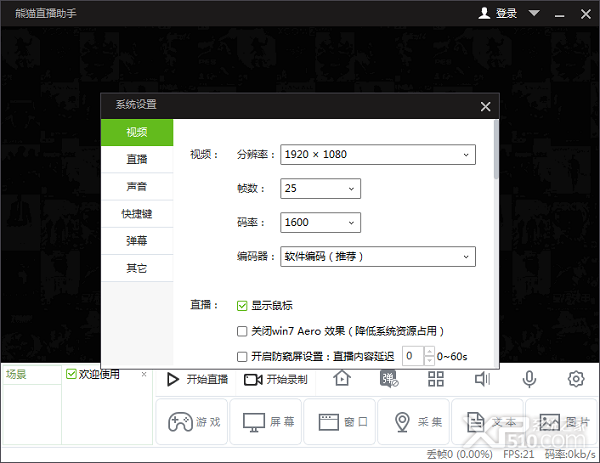Add a 窗口 window source
The width and height of the screenshot is (600, 463).
tap(340, 422)
